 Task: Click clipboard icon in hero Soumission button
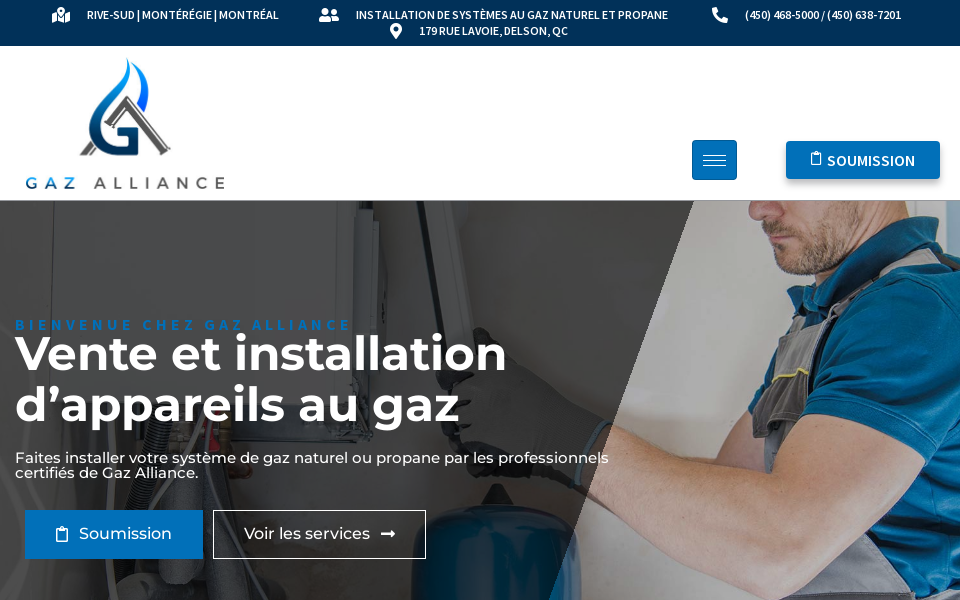click(x=62, y=534)
